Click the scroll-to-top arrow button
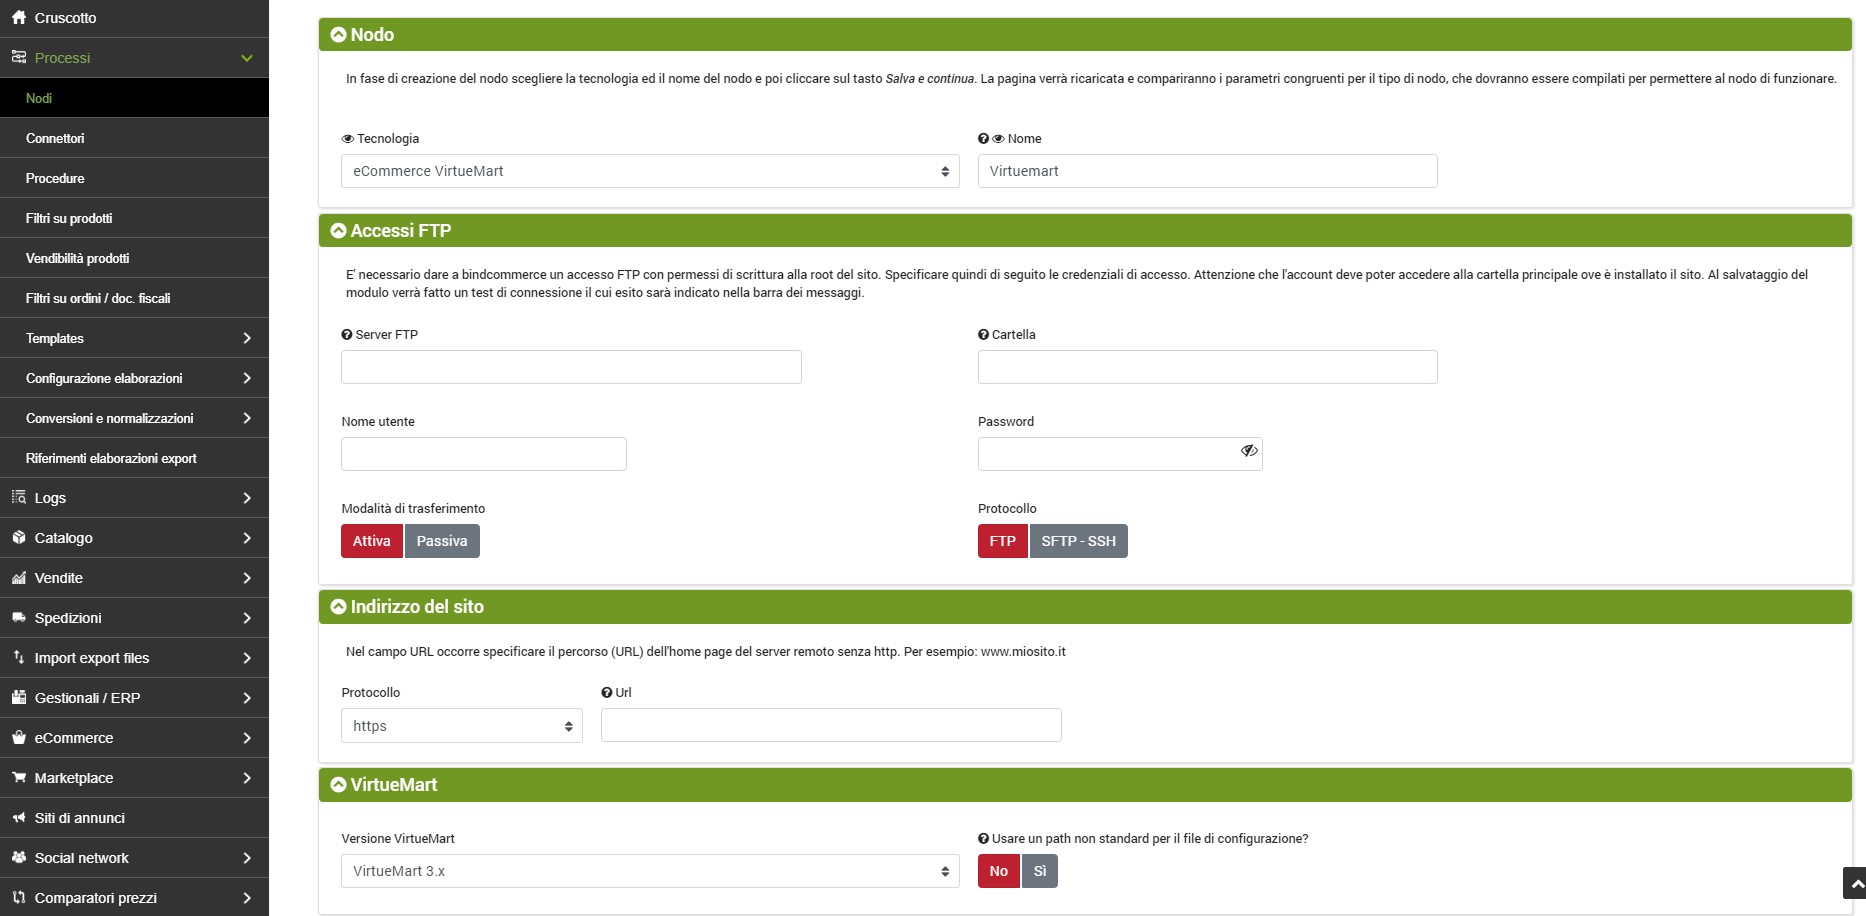 click(1855, 884)
